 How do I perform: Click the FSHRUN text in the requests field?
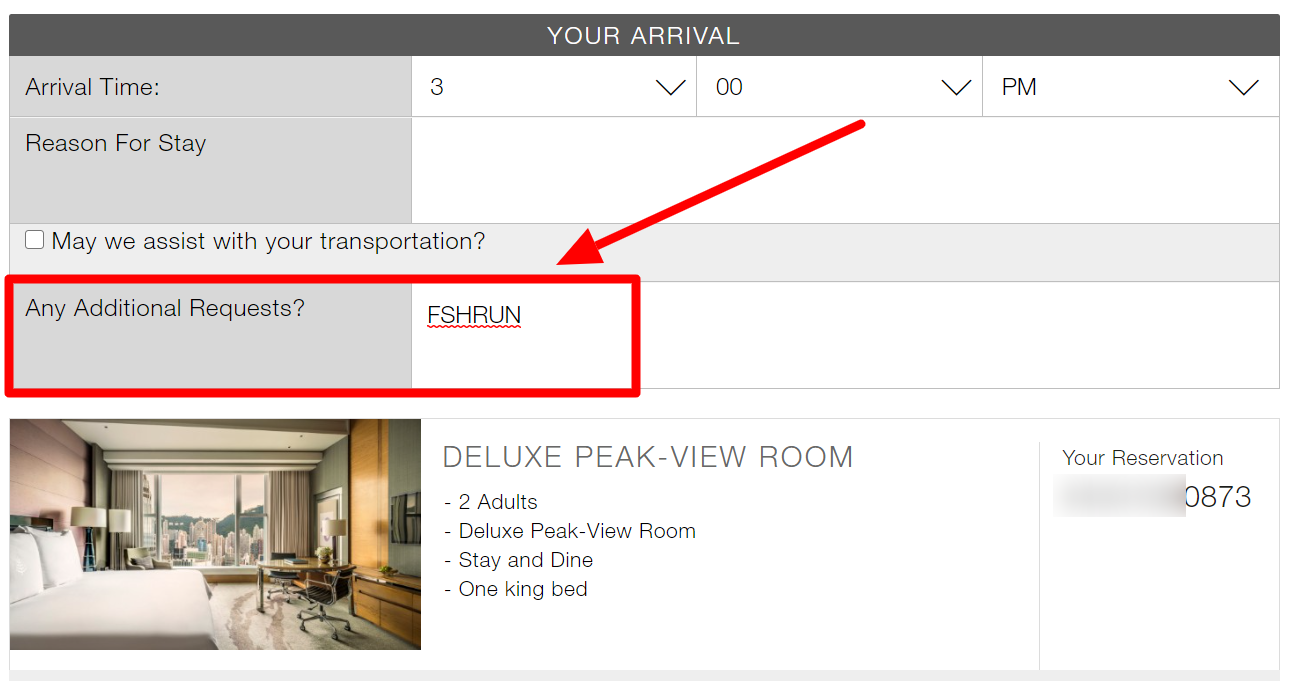tap(474, 316)
